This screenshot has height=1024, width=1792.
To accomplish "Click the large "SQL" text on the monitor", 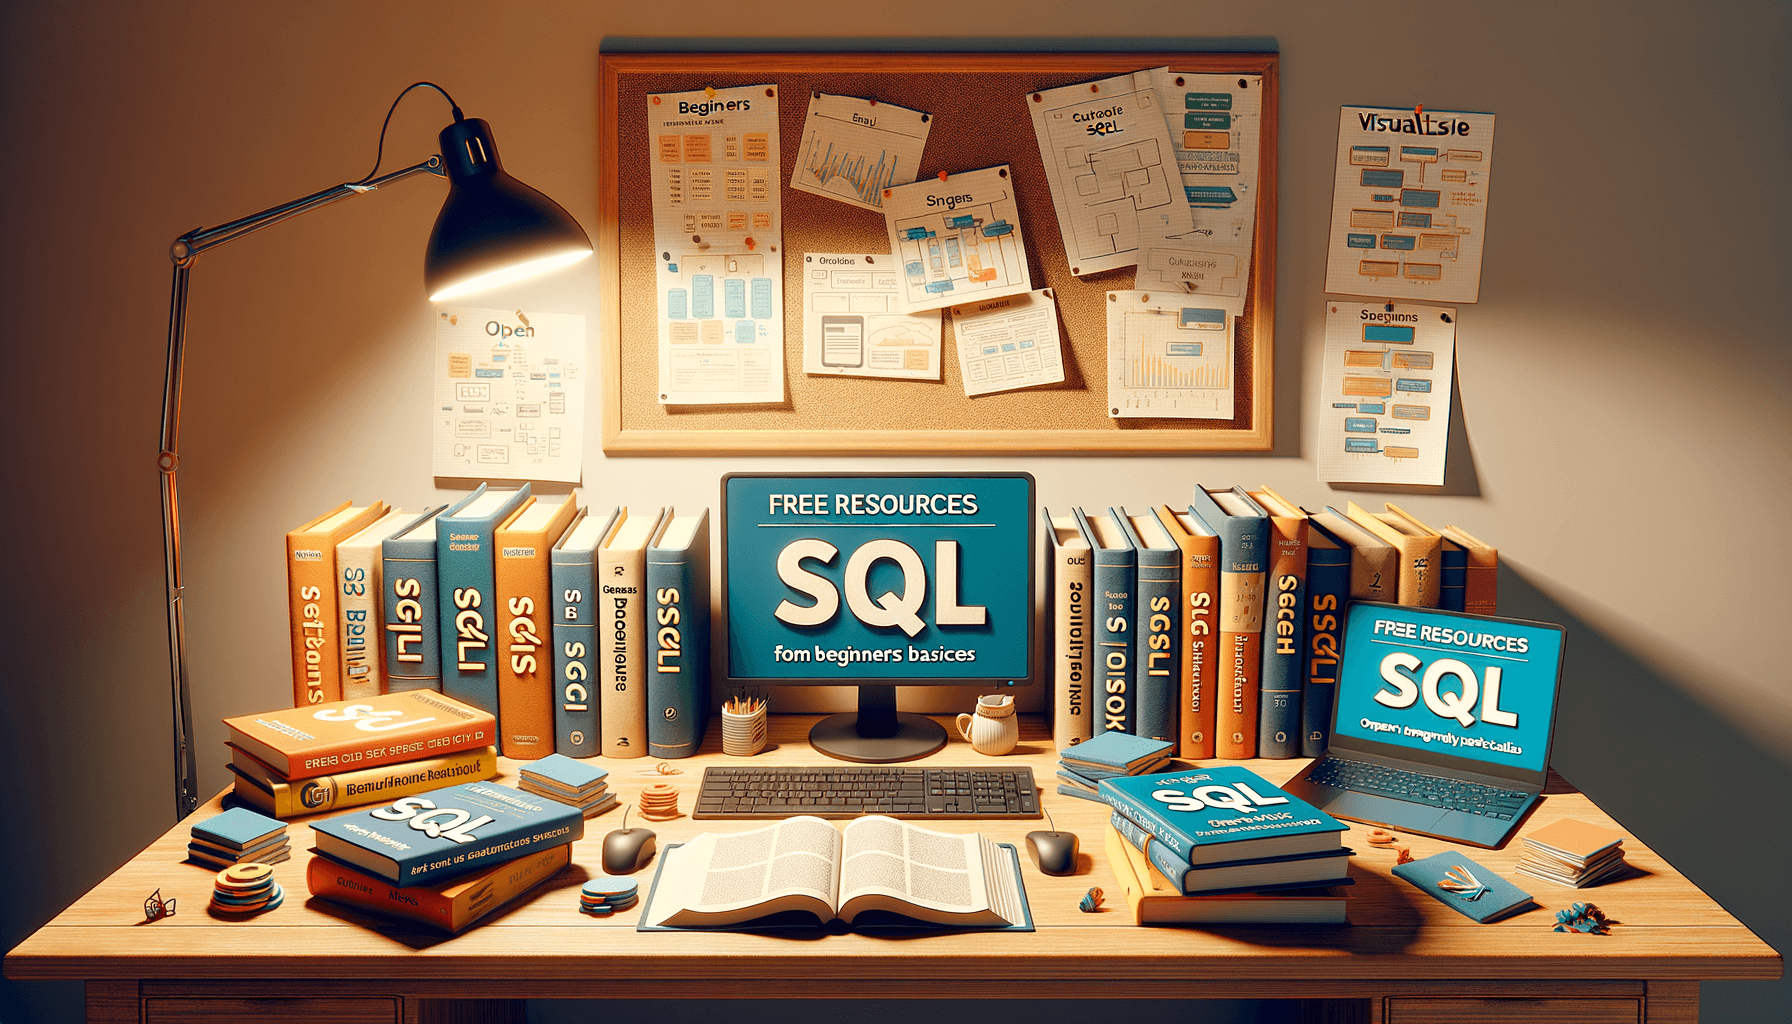I will 881,587.
